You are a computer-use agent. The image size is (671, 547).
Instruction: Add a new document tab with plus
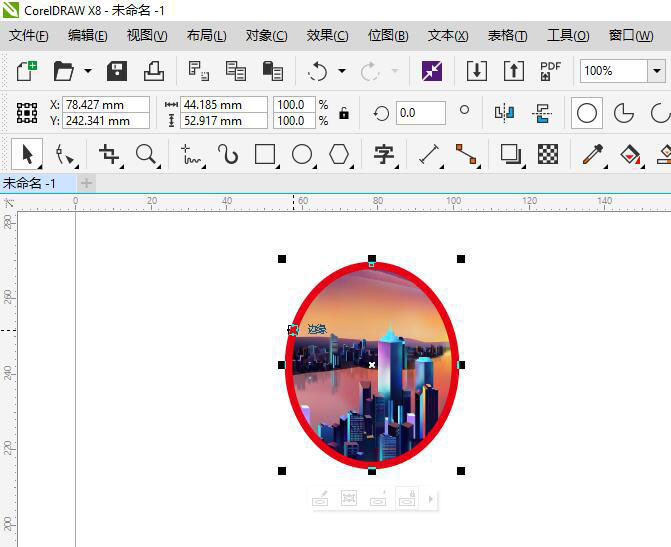tap(86, 183)
